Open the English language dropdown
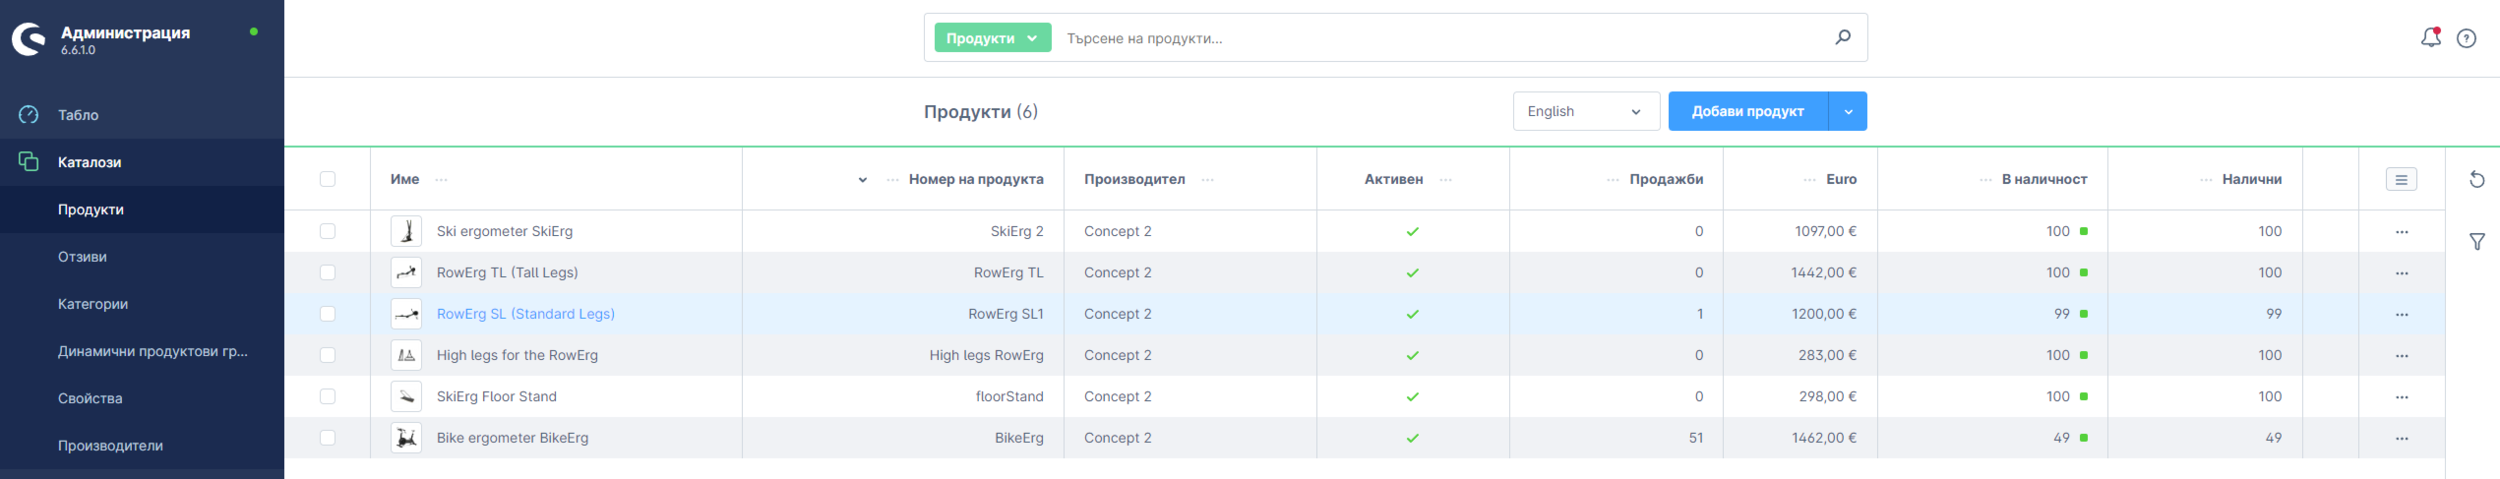The image size is (2500, 479). tap(1585, 111)
